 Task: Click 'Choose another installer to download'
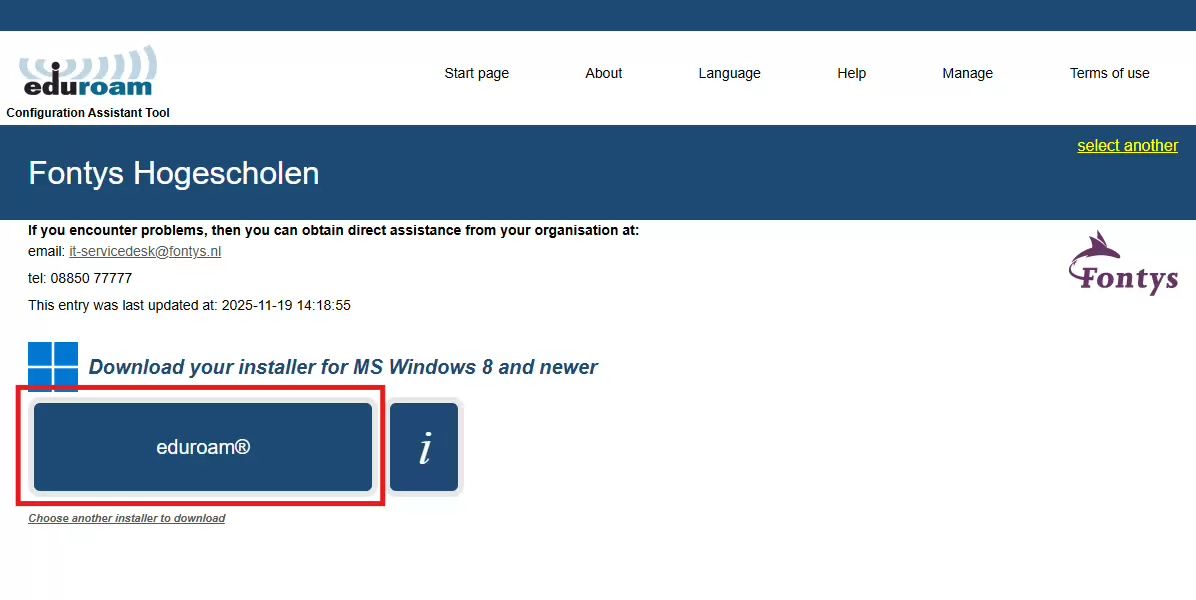(126, 519)
